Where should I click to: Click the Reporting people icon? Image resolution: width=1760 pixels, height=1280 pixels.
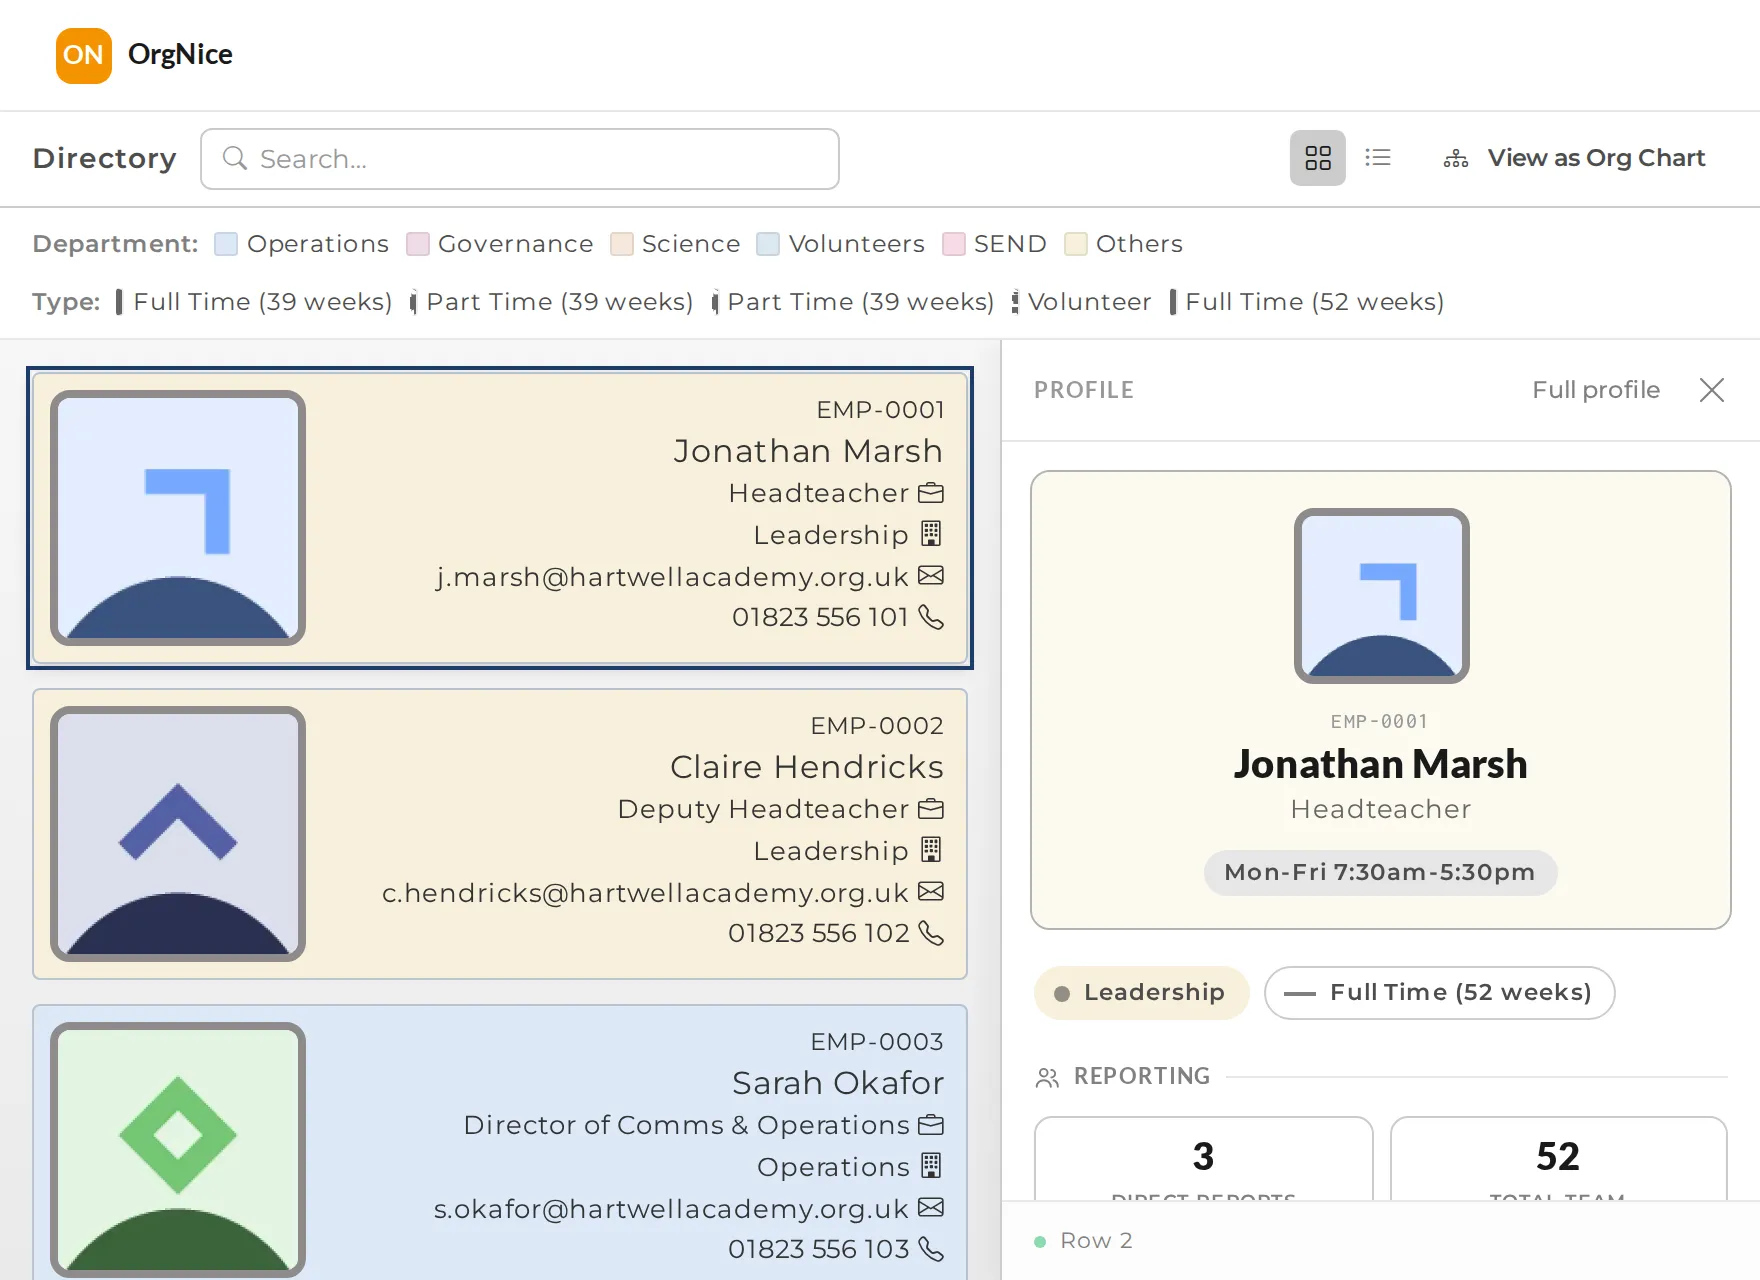coord(1047,1077)
